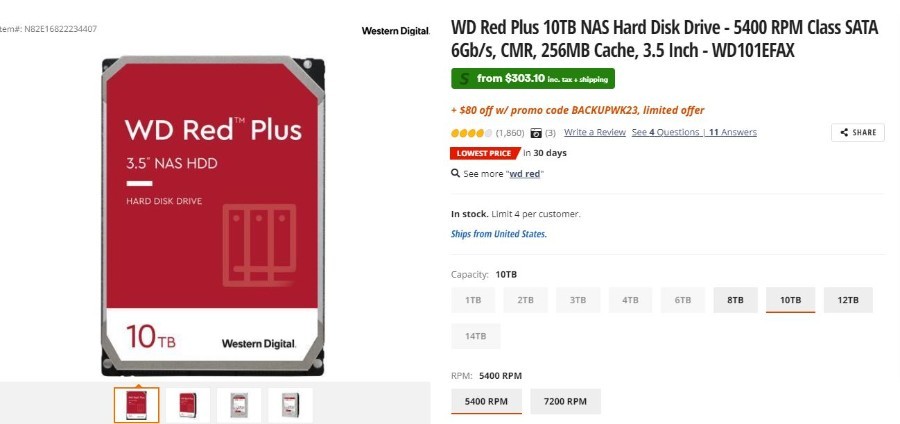The image size is (900, 424).
Task: Open the customer photos camera icon
Action: (536, 133)
